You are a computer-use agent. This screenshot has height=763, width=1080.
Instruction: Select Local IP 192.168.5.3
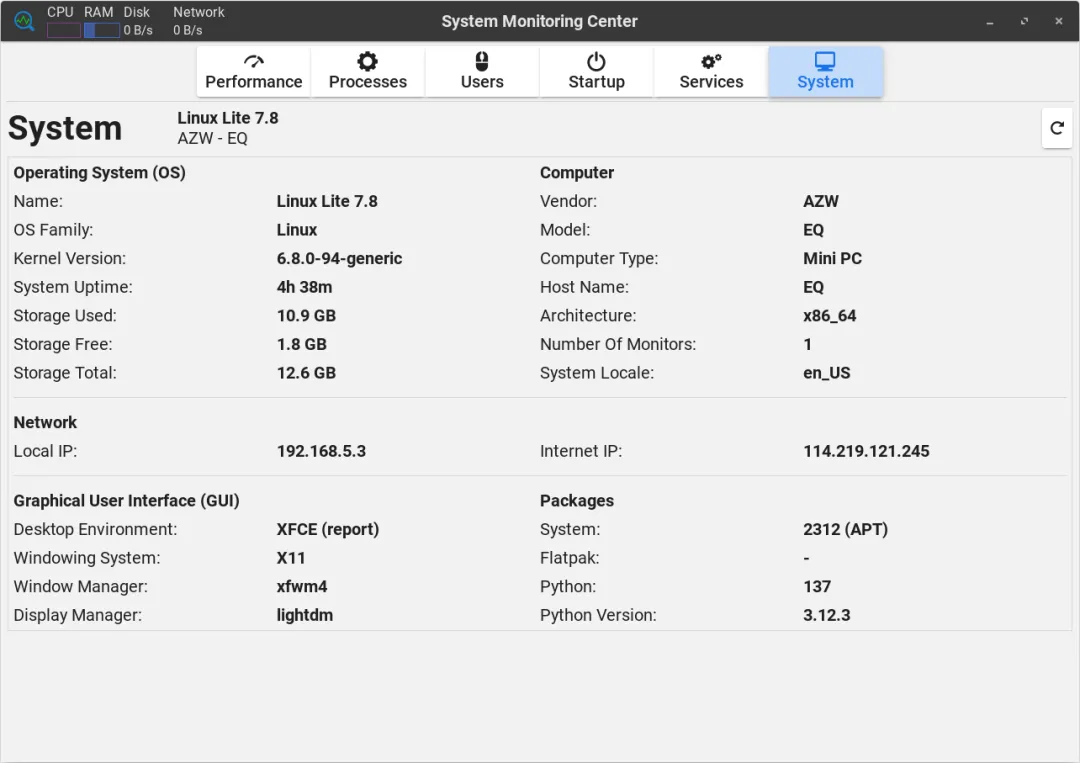click(x=322, y=451)
